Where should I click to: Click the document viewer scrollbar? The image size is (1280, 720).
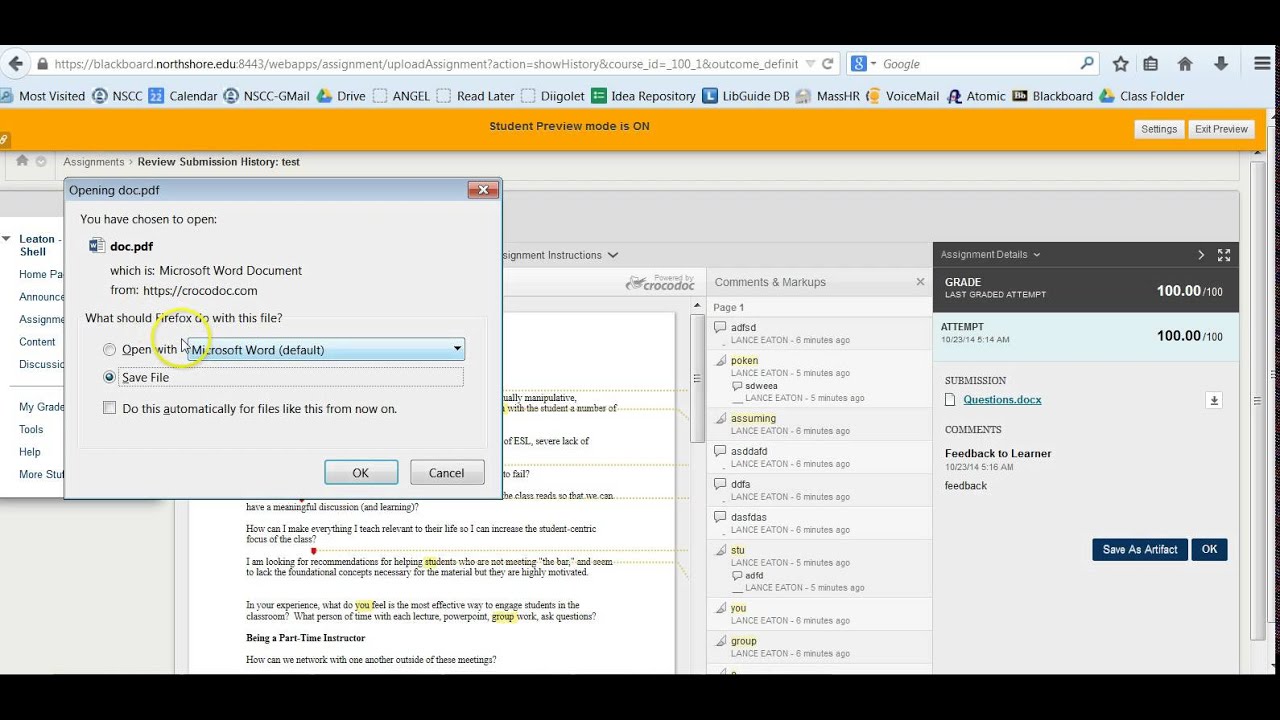pyautogui.click(x=697, y=377)
